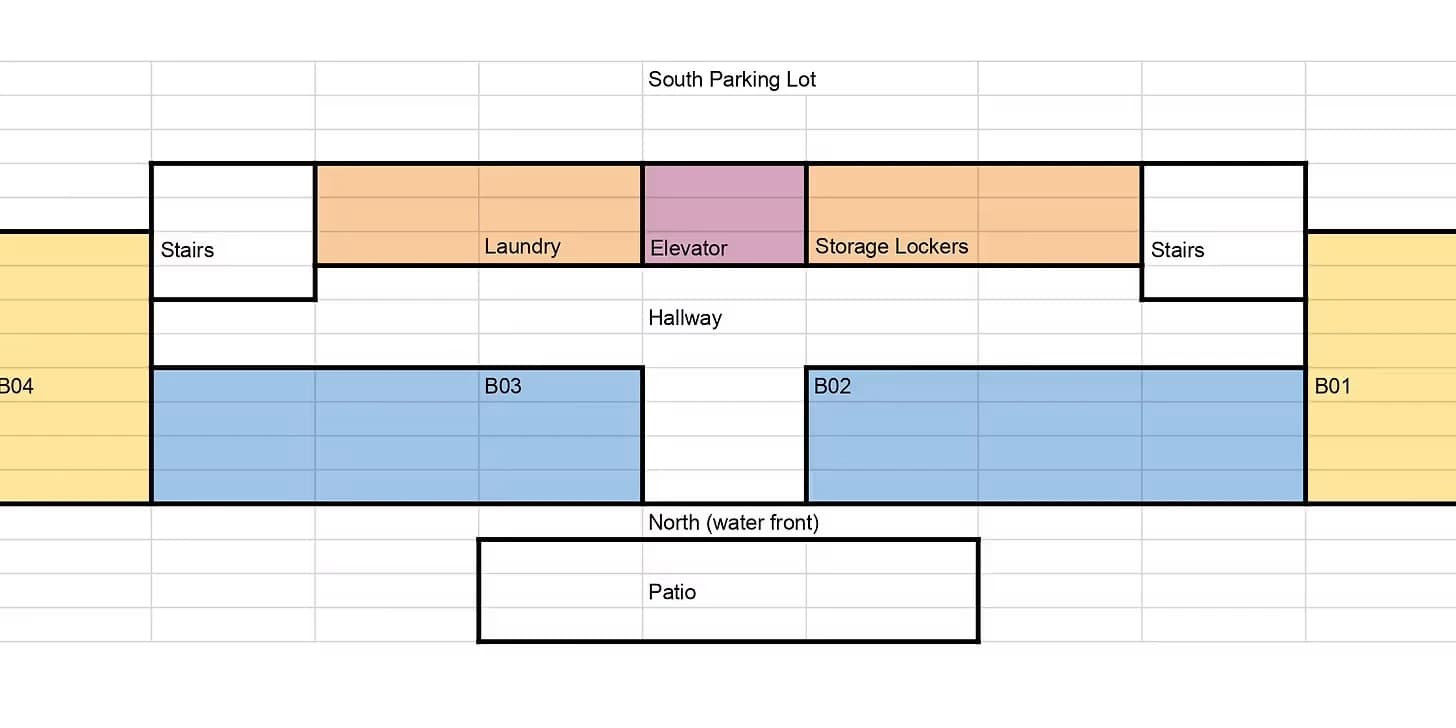Click the white gap between B03 and B02

coord(724,436)
